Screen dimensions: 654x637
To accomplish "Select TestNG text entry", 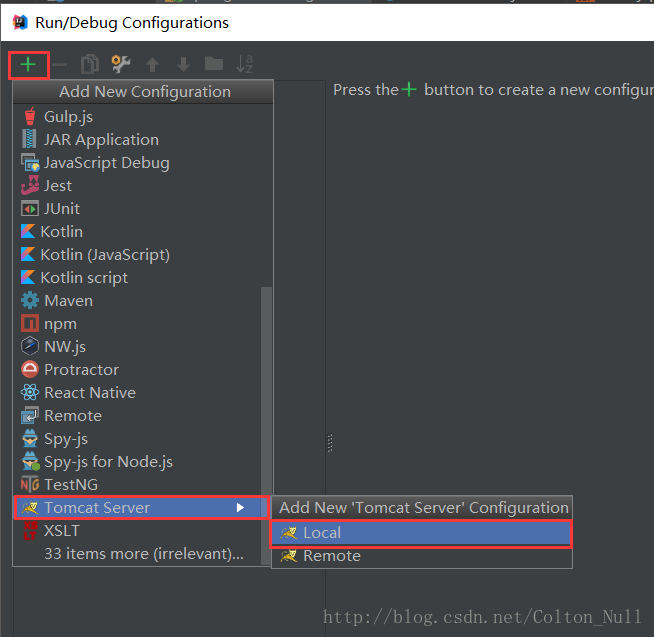I will [x=71, y=485].
